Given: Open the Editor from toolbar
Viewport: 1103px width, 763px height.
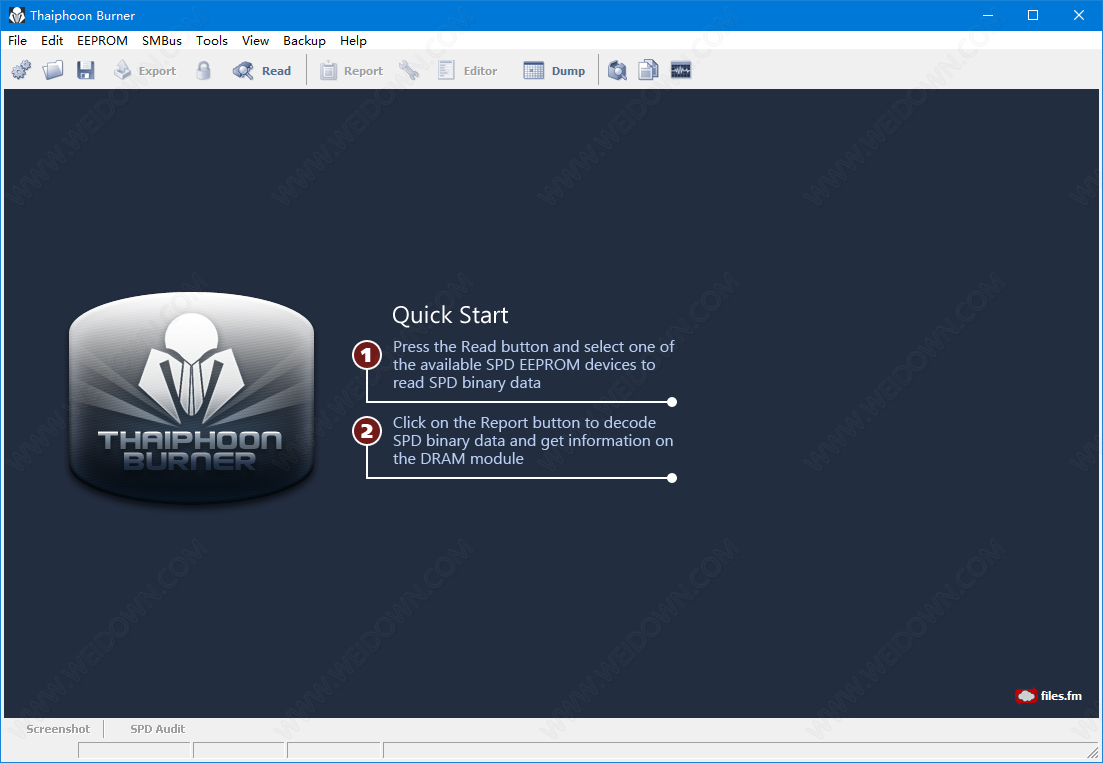Looking at the screenshot, I should coord(467,70).
